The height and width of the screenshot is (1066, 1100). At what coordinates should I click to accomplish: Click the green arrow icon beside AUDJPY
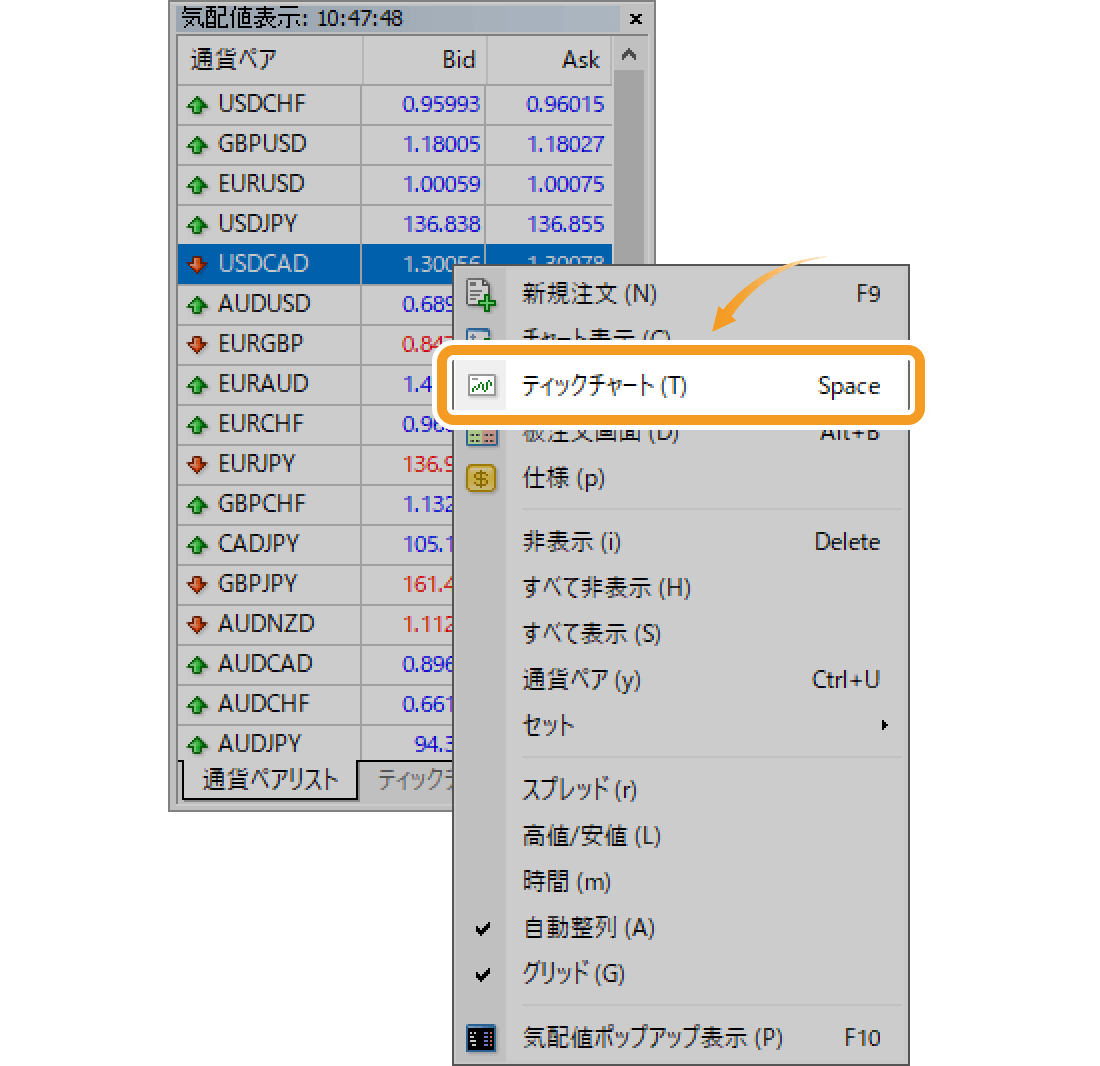(x=198, y=745)
